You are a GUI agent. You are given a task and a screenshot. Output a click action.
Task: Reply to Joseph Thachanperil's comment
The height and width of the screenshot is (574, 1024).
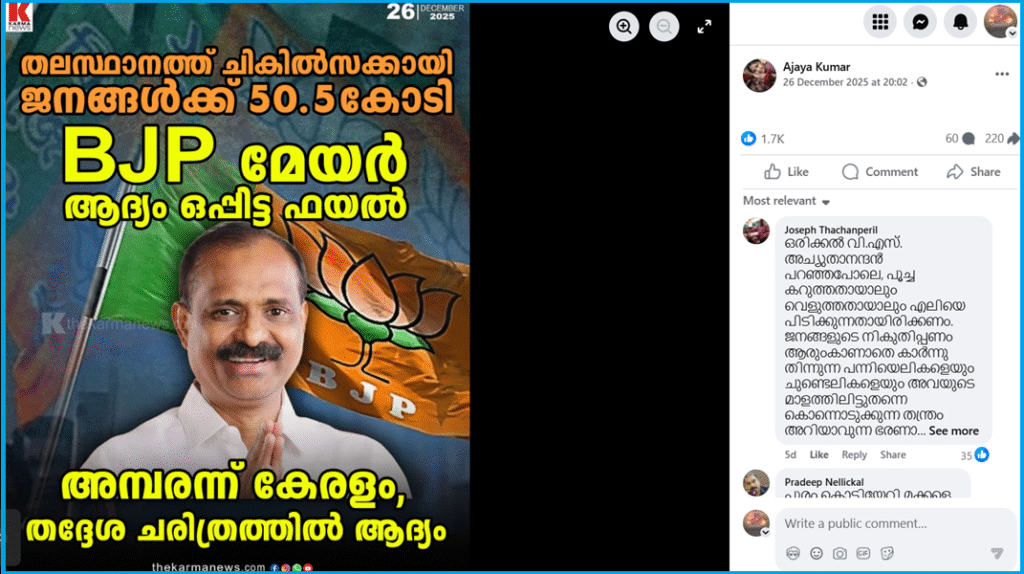click(854, 455)
